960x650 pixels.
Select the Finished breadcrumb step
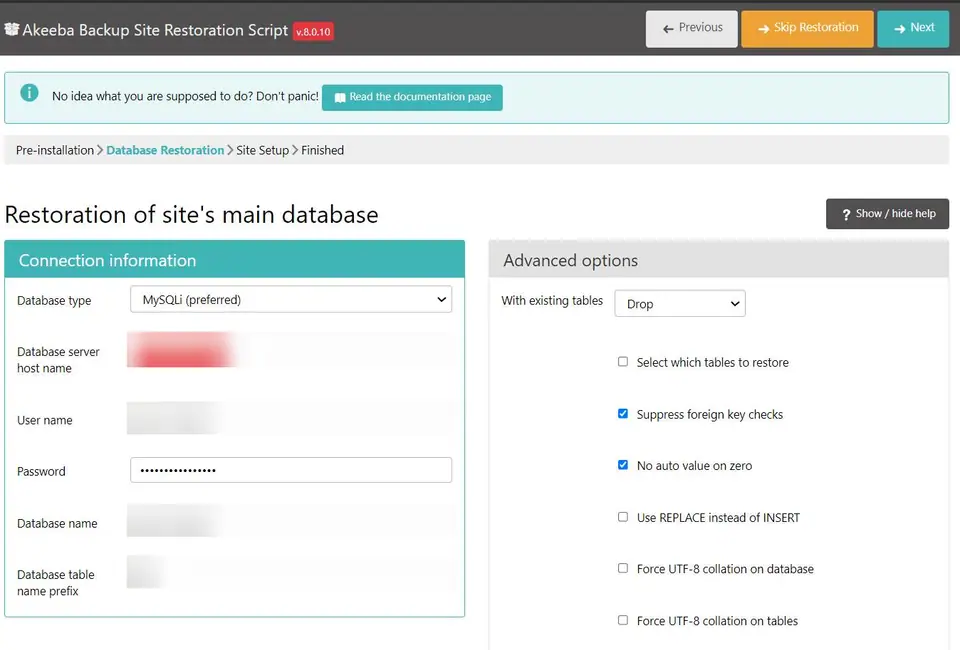(x=322, y=150)
